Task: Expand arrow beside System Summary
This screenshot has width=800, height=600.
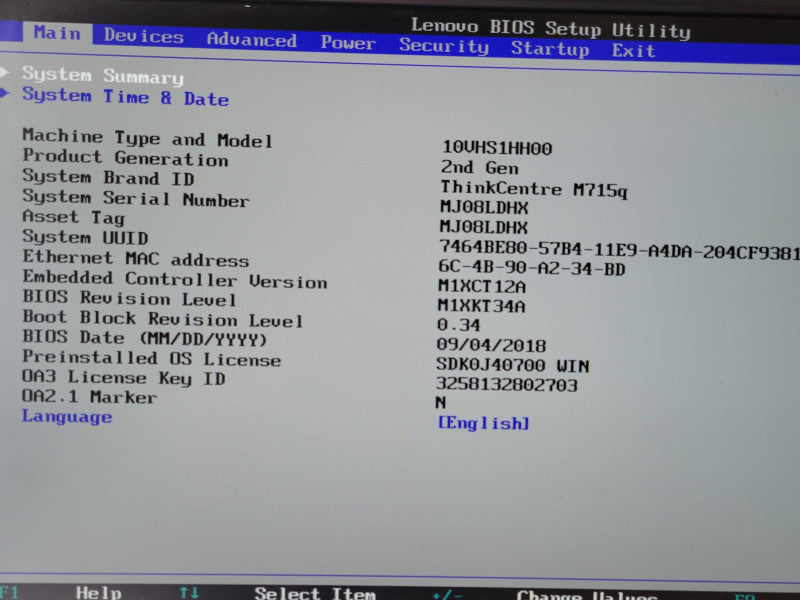Action: coord(5,72)
